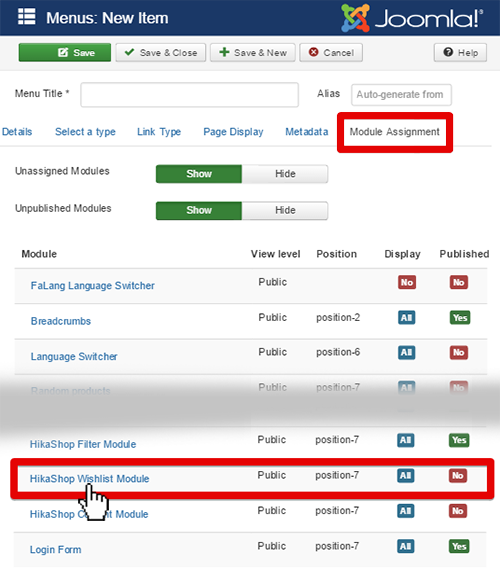Click the Menus grid icon in header

[x=27, y=17]
